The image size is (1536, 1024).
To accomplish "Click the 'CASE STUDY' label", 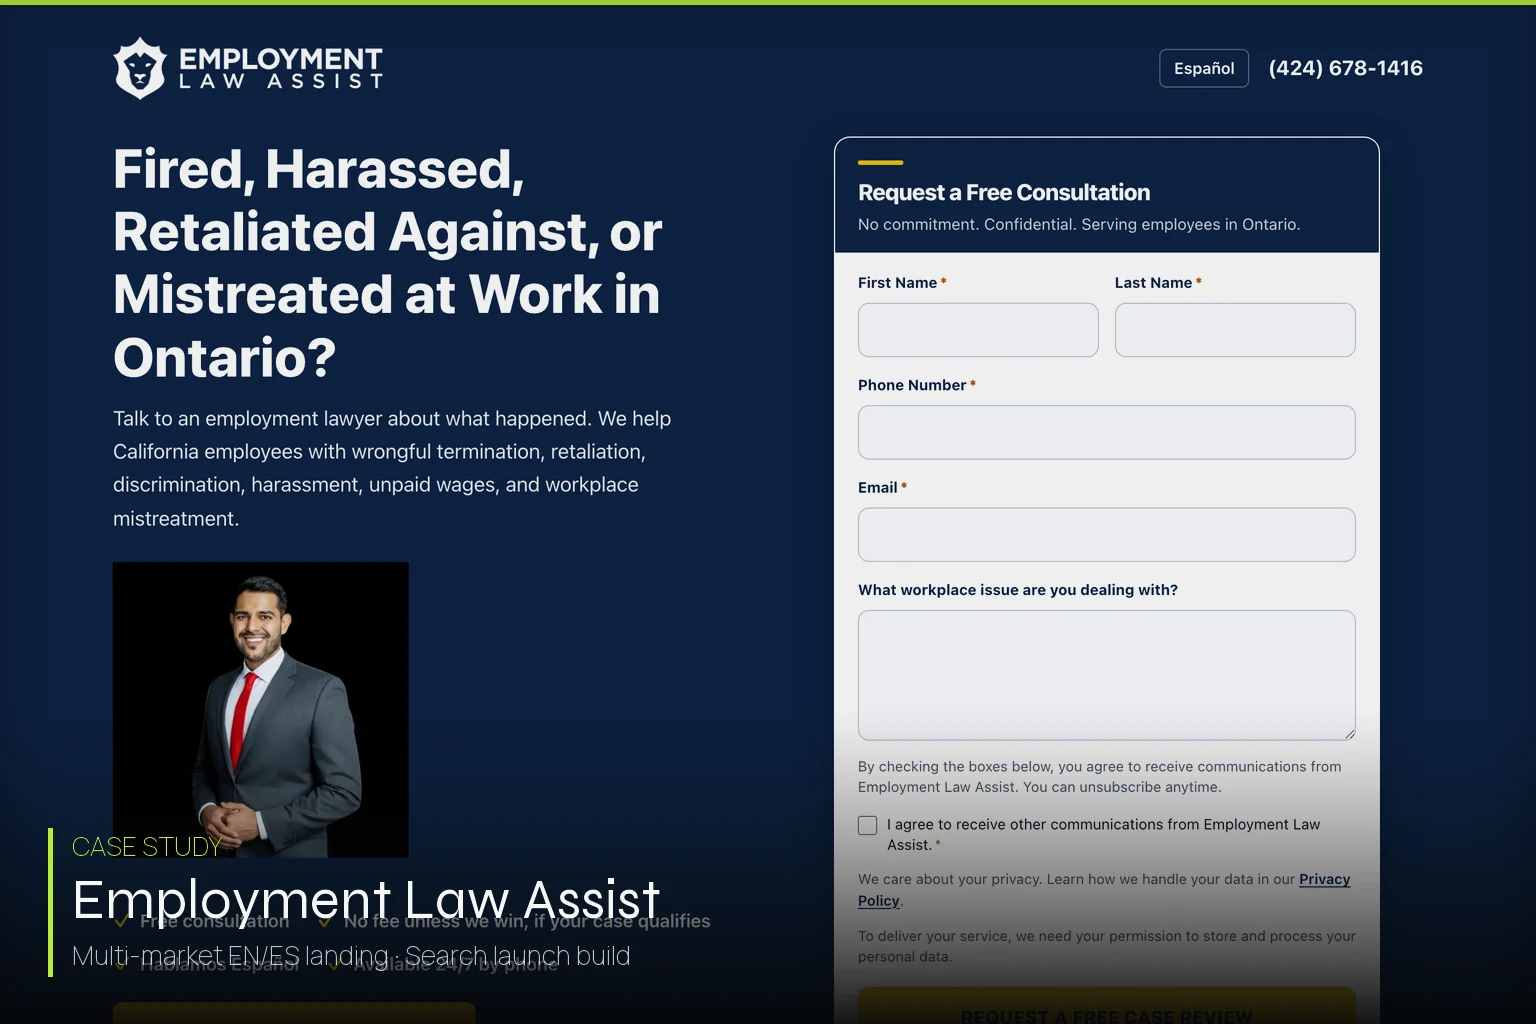I will click(x=147, y=847).
